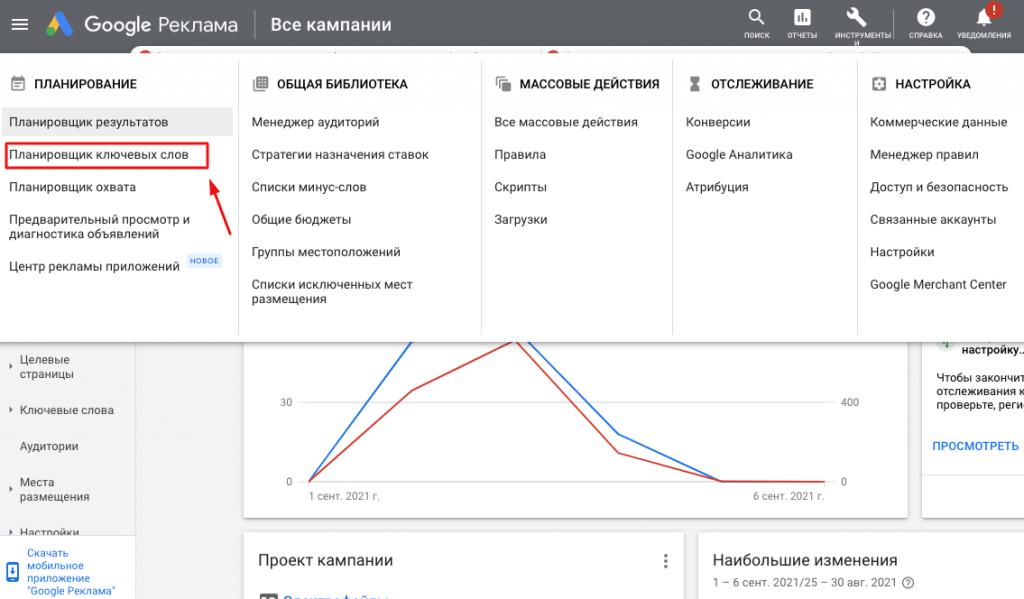Image resolution: width=1024 pixels, height=599 pixels.
Task: Click the Наибольшие изменения heading
Action: [805, 560]
